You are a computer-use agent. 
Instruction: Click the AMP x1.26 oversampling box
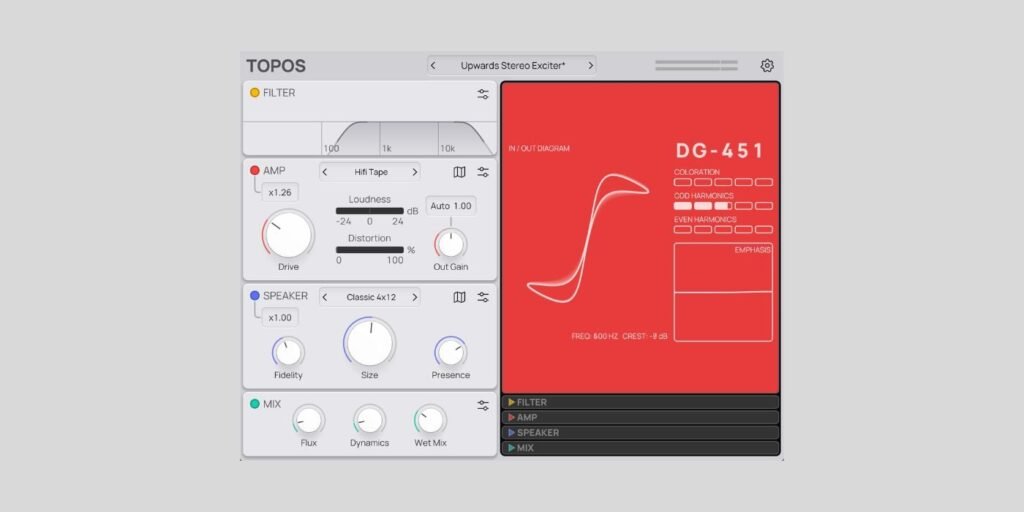click(x=280, y=192)
